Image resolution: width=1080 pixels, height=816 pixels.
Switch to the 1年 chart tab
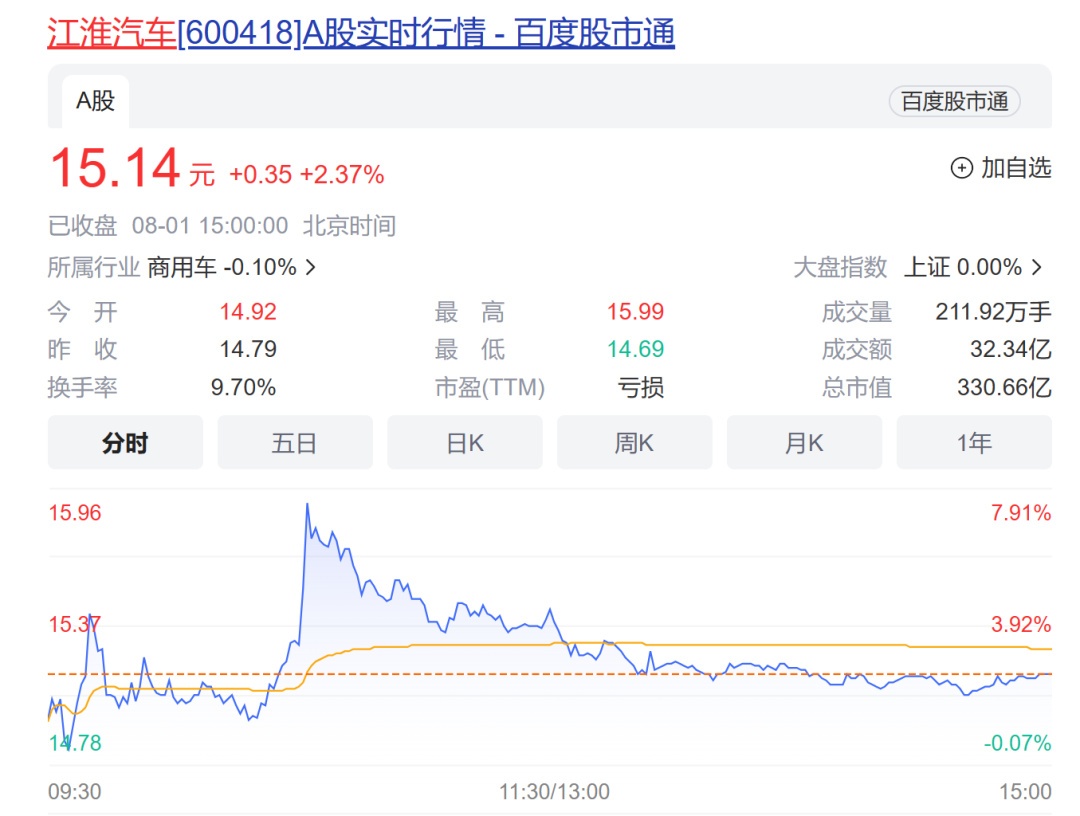point(974,443)
